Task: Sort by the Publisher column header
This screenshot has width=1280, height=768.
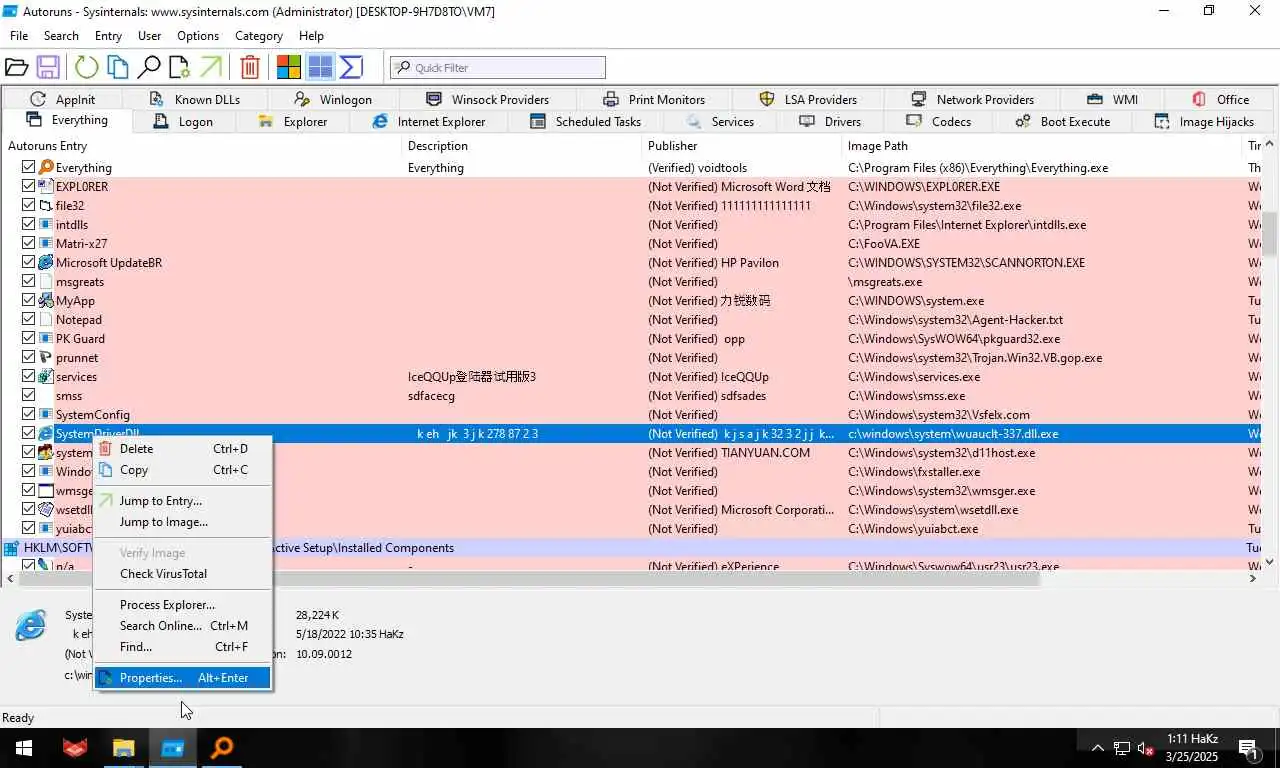Action: coord(742,146)
